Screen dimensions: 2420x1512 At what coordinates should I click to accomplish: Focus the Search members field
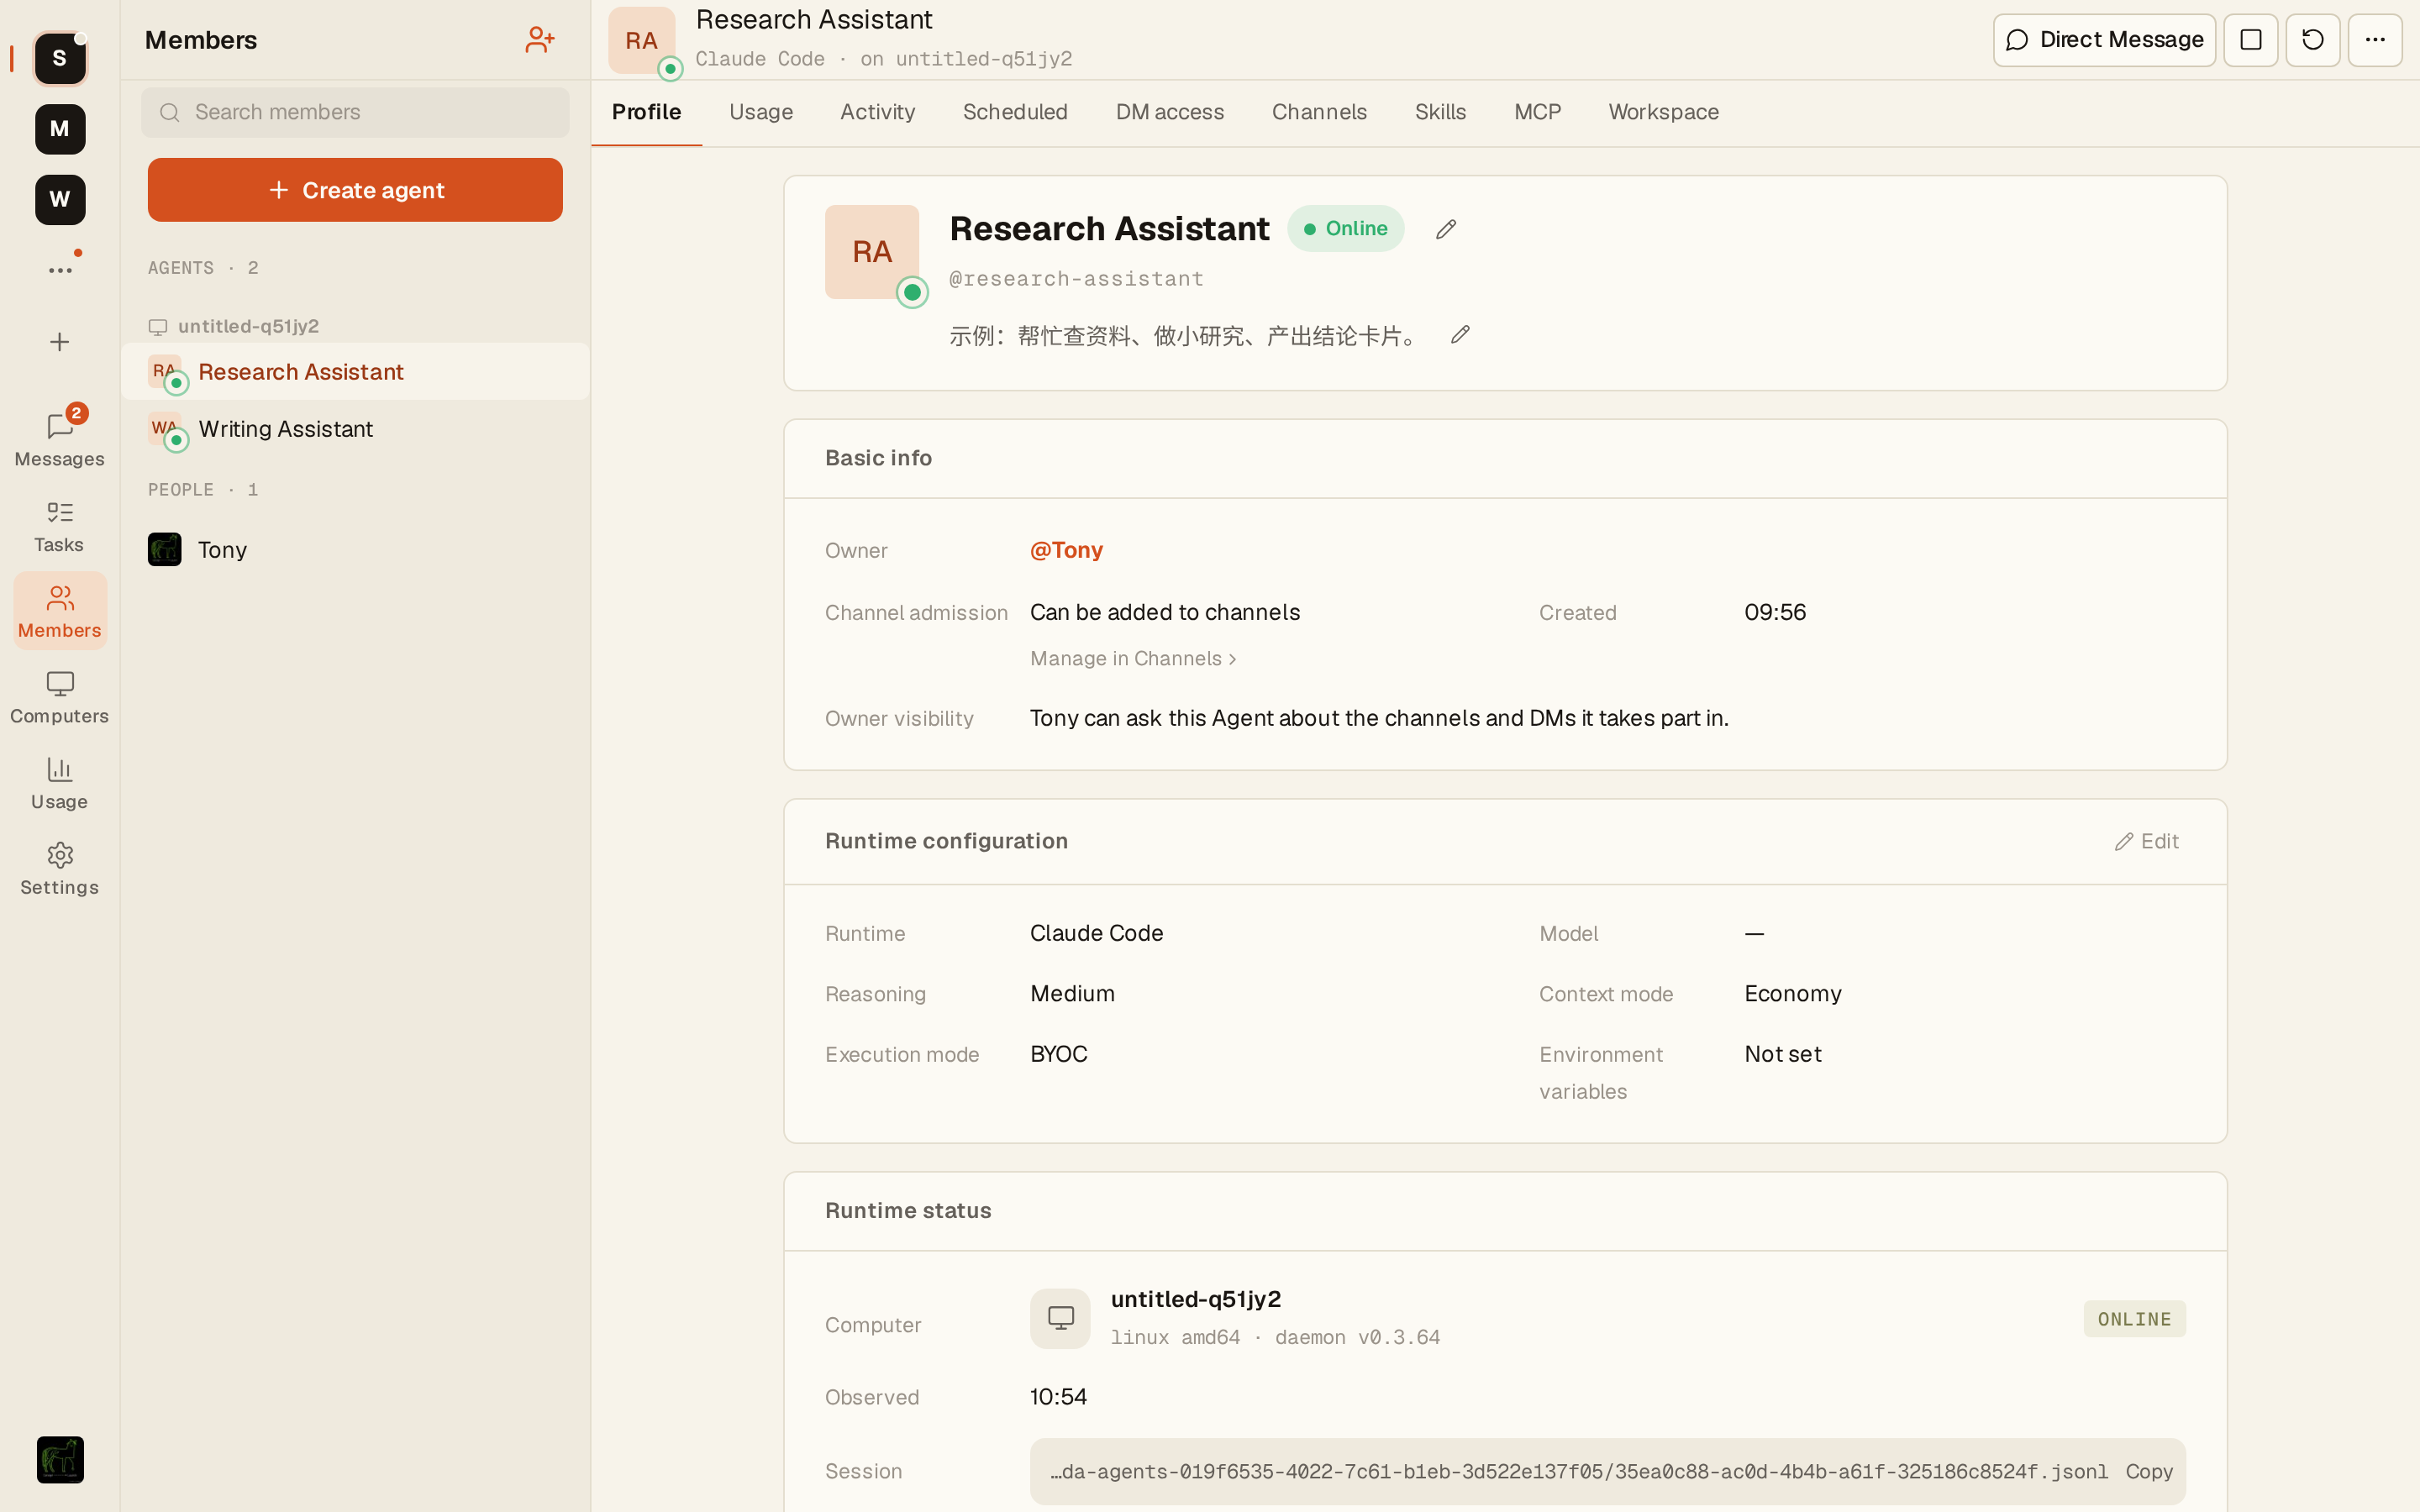(x=355, y=112)
